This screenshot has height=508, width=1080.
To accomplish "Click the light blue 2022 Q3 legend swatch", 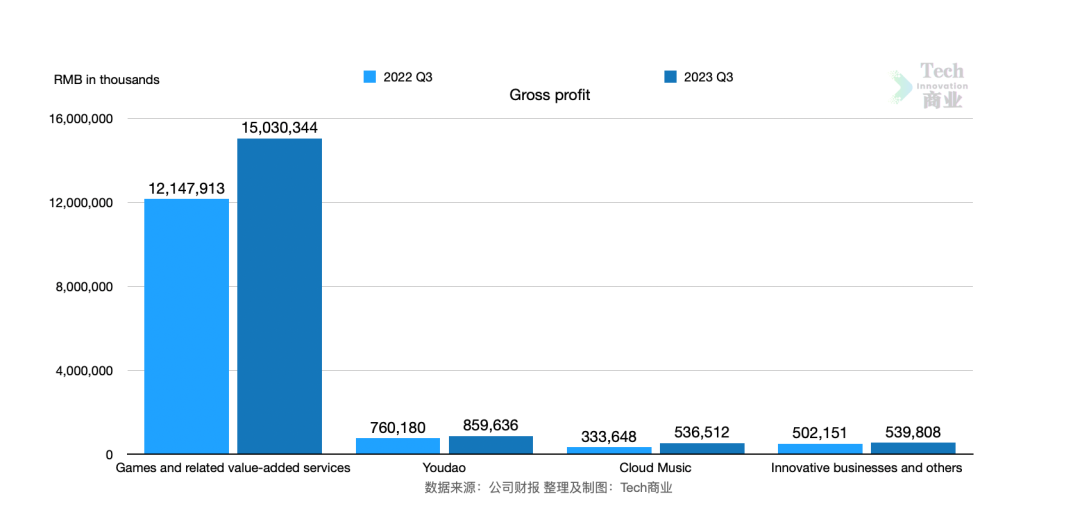I will (x=368, y=77).
